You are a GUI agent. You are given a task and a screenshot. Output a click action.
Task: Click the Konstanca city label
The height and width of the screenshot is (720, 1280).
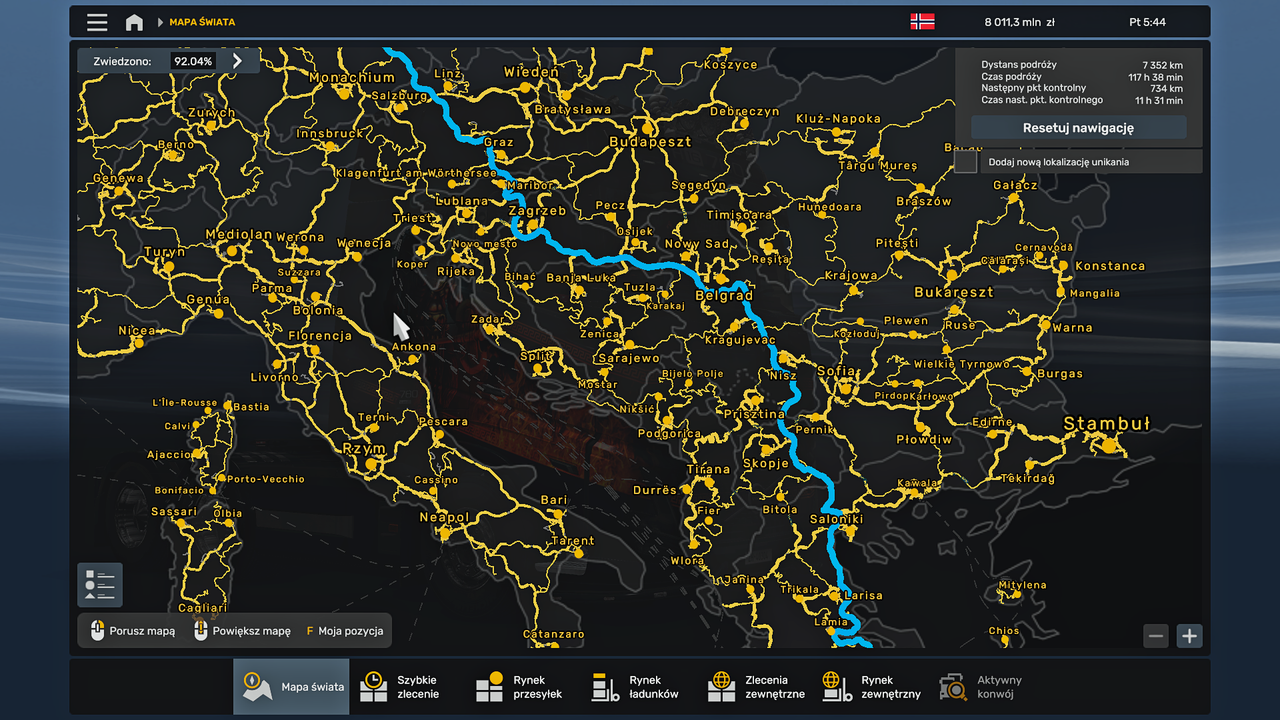(x=1110, y=266)
